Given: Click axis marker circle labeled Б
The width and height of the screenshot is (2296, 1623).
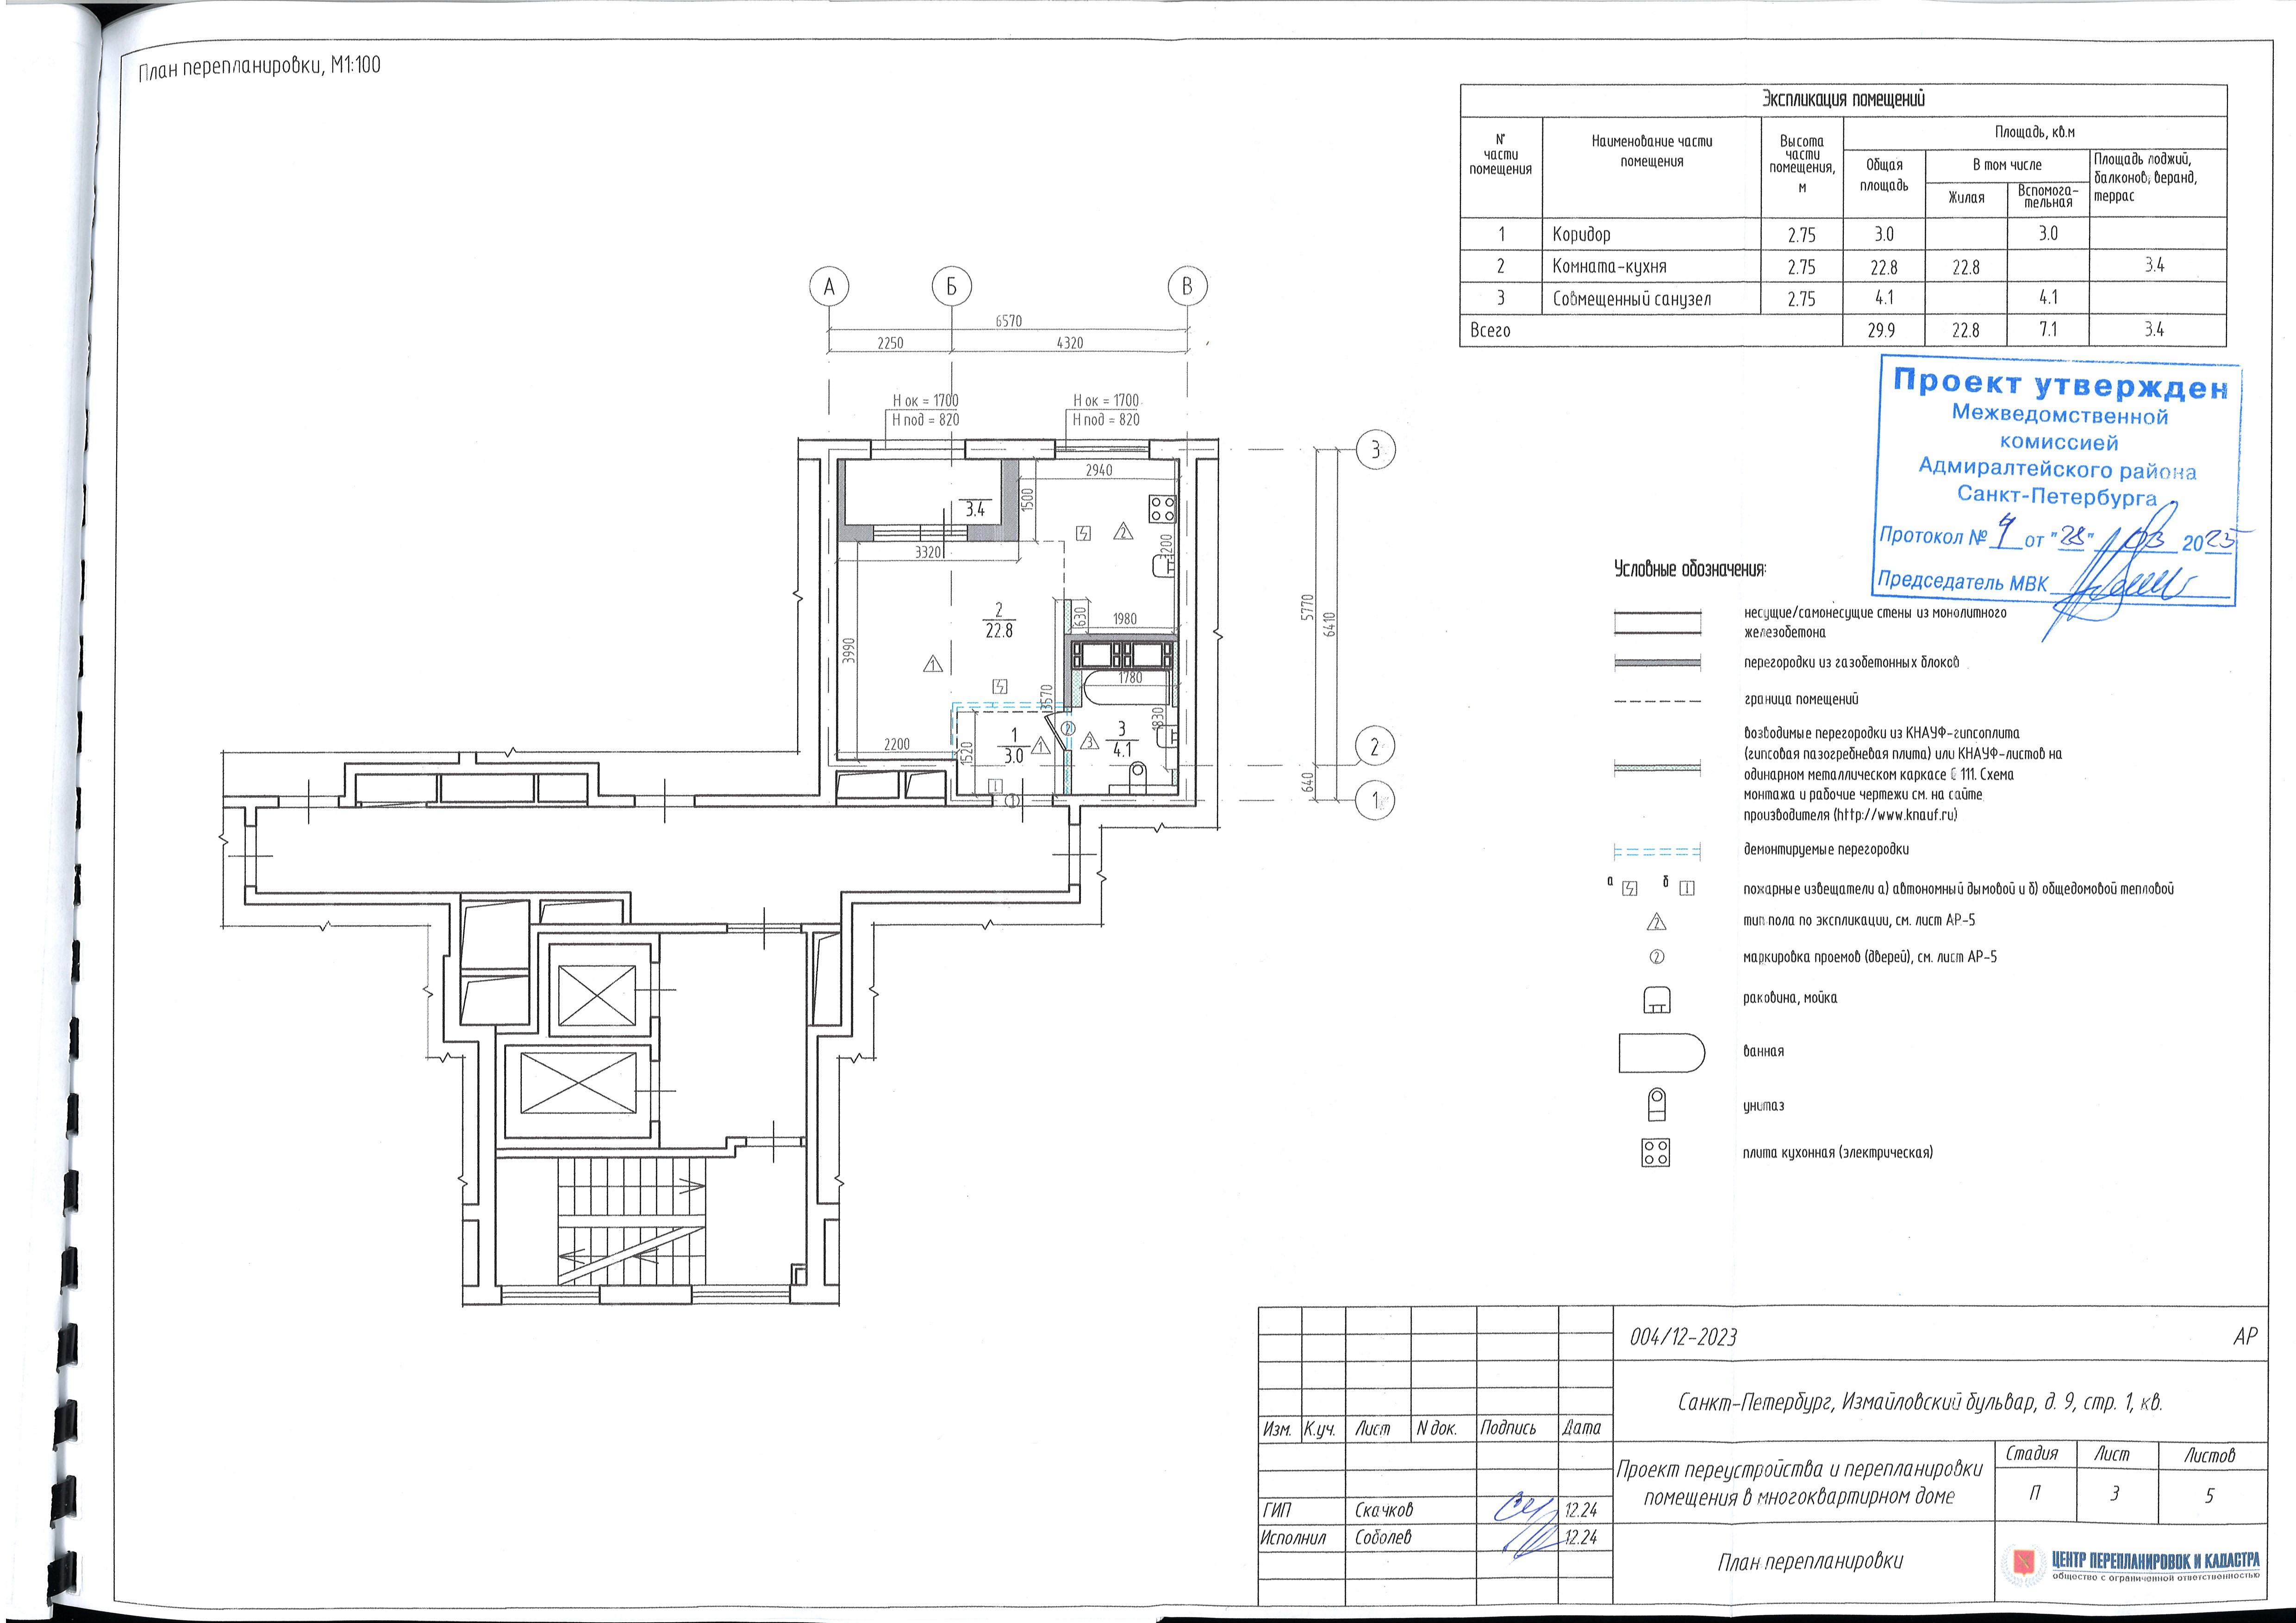Looking at the screenshot, I should click(951, 287).
